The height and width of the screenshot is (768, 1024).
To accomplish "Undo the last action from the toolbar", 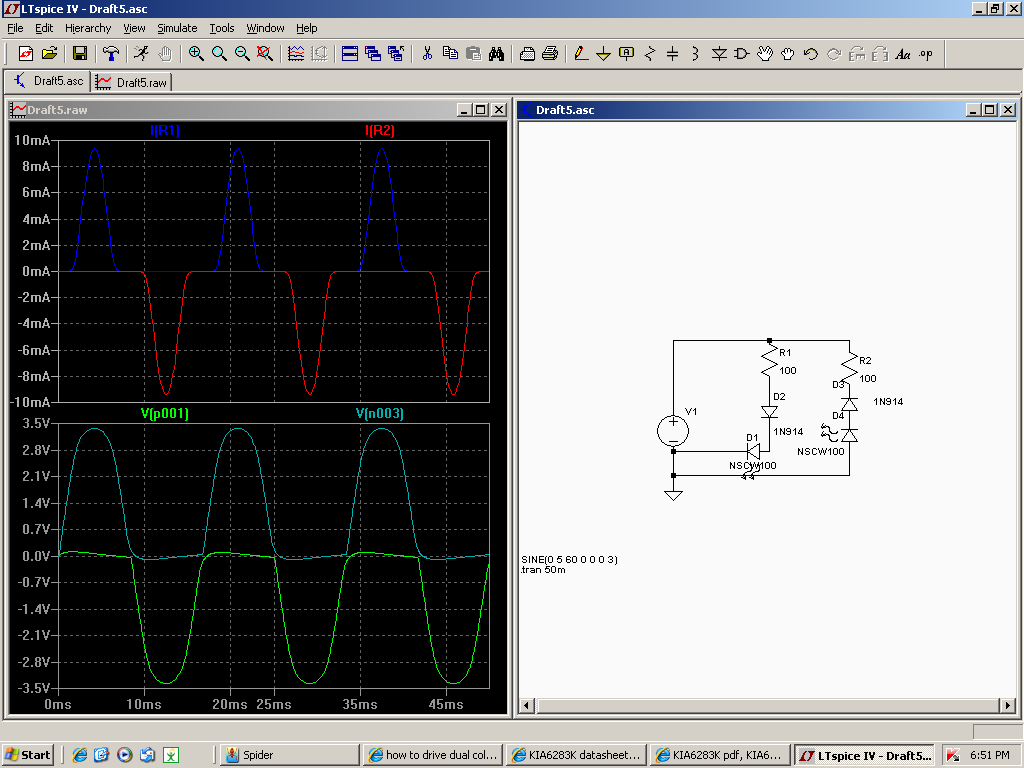I will [810, 54].
